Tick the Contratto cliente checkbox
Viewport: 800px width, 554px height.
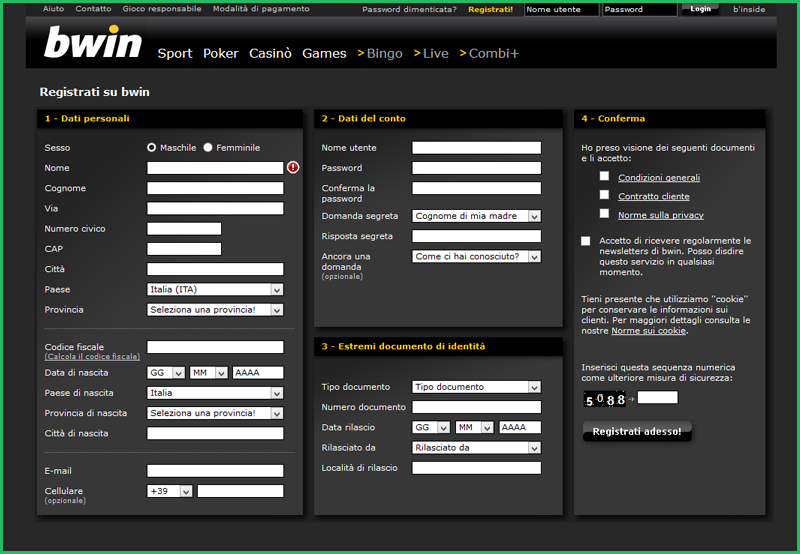click(x=605, y=195)
